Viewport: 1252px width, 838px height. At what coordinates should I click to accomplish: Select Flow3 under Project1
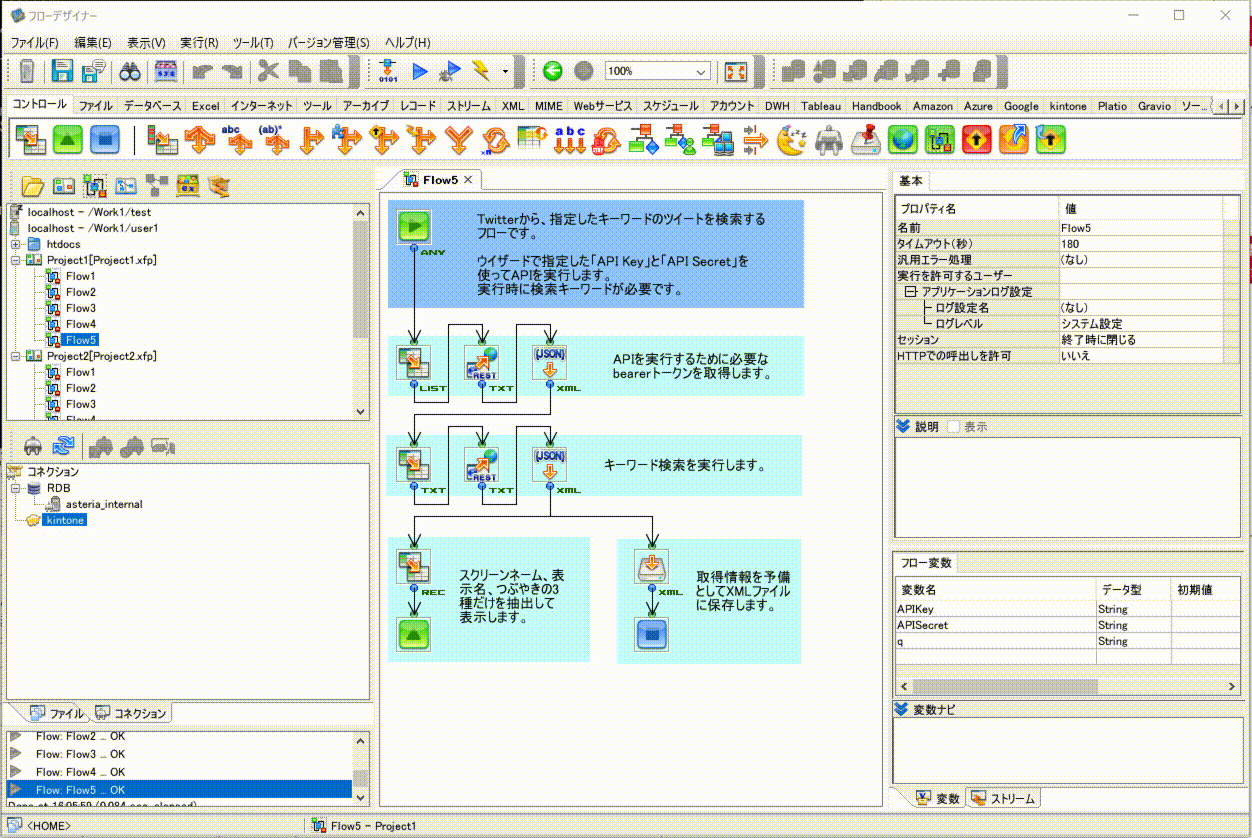[81, 308]
